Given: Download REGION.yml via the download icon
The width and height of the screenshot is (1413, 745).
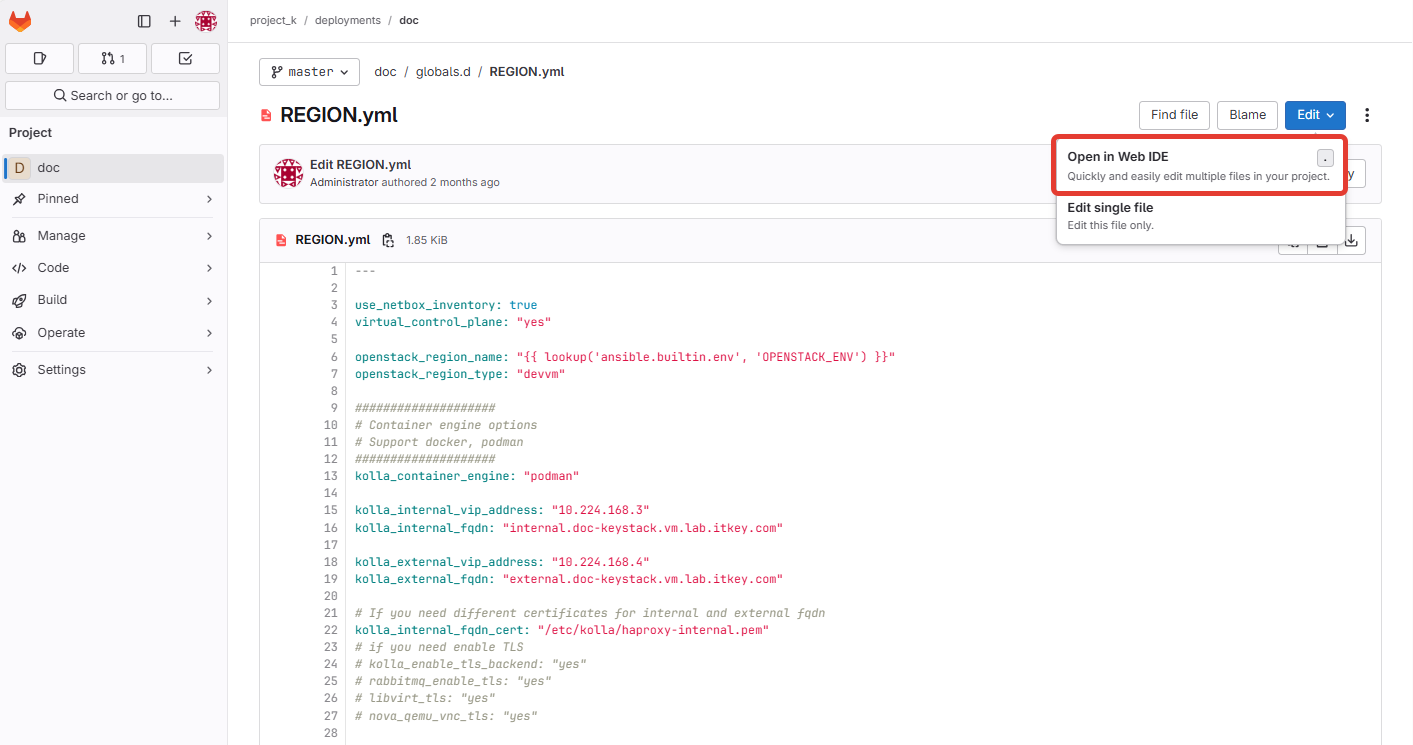Looking at the screenshot, I should pos(1351,240).
